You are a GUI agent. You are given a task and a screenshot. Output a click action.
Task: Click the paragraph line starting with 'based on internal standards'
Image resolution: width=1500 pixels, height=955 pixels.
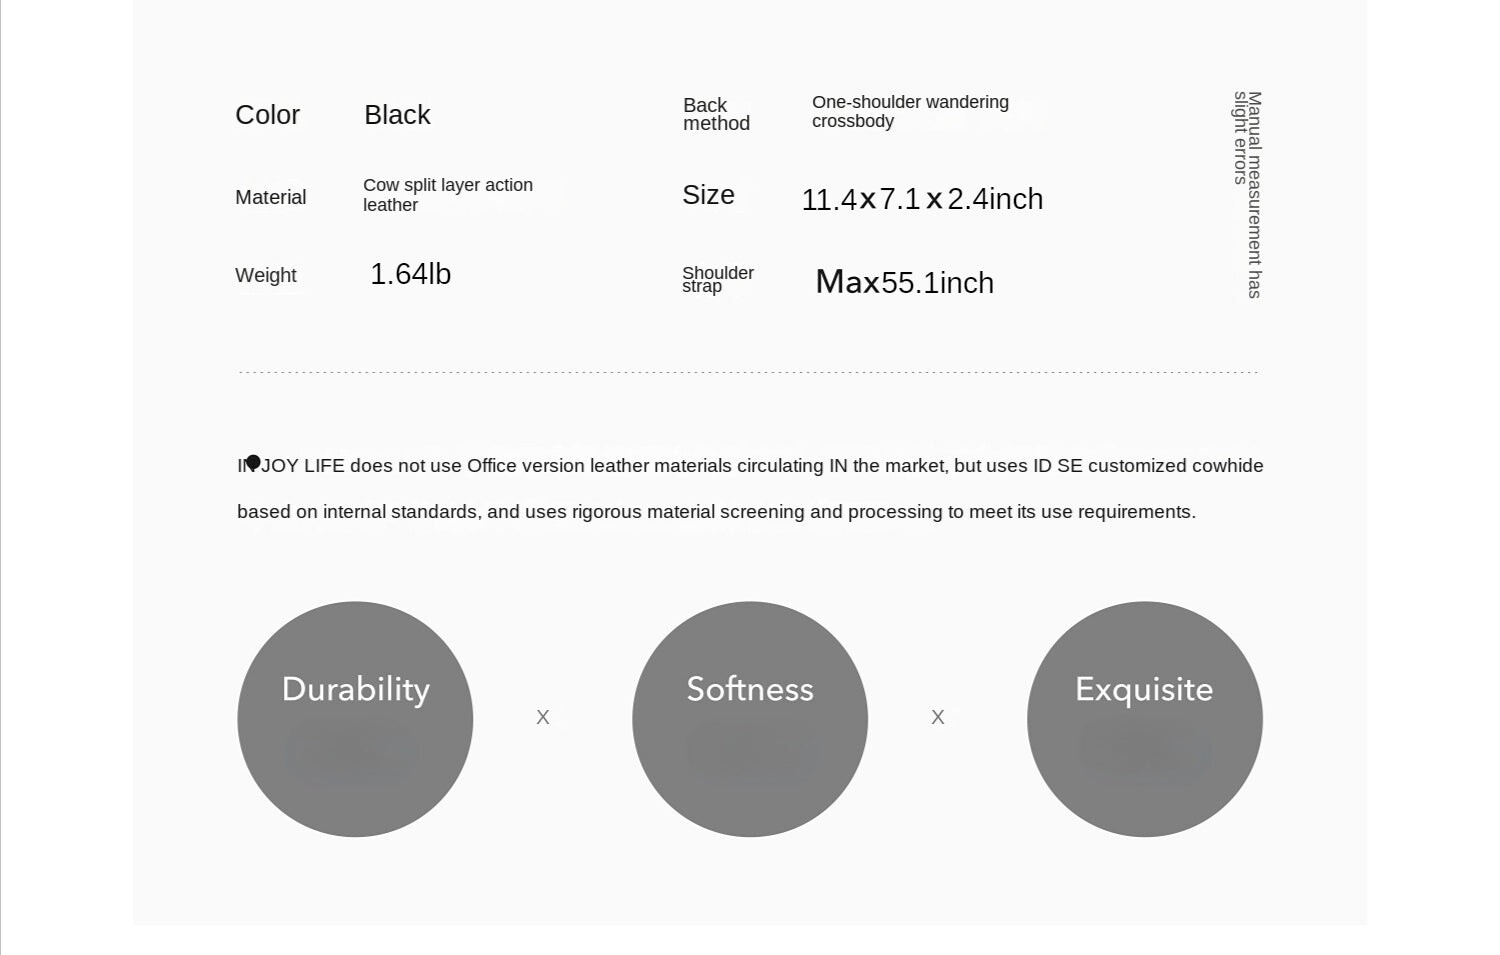(x=716, y=512)
